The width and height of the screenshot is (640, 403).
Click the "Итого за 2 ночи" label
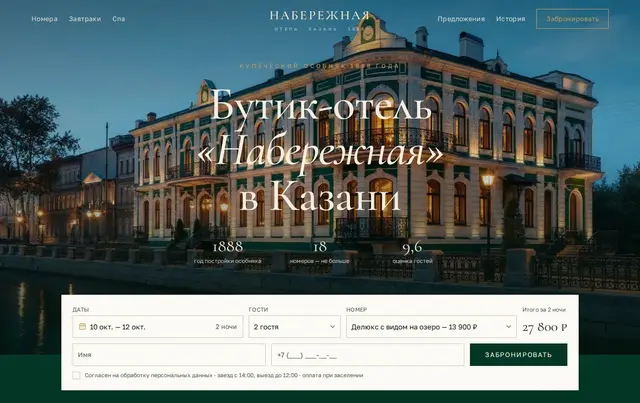click(x=544, y=309)
